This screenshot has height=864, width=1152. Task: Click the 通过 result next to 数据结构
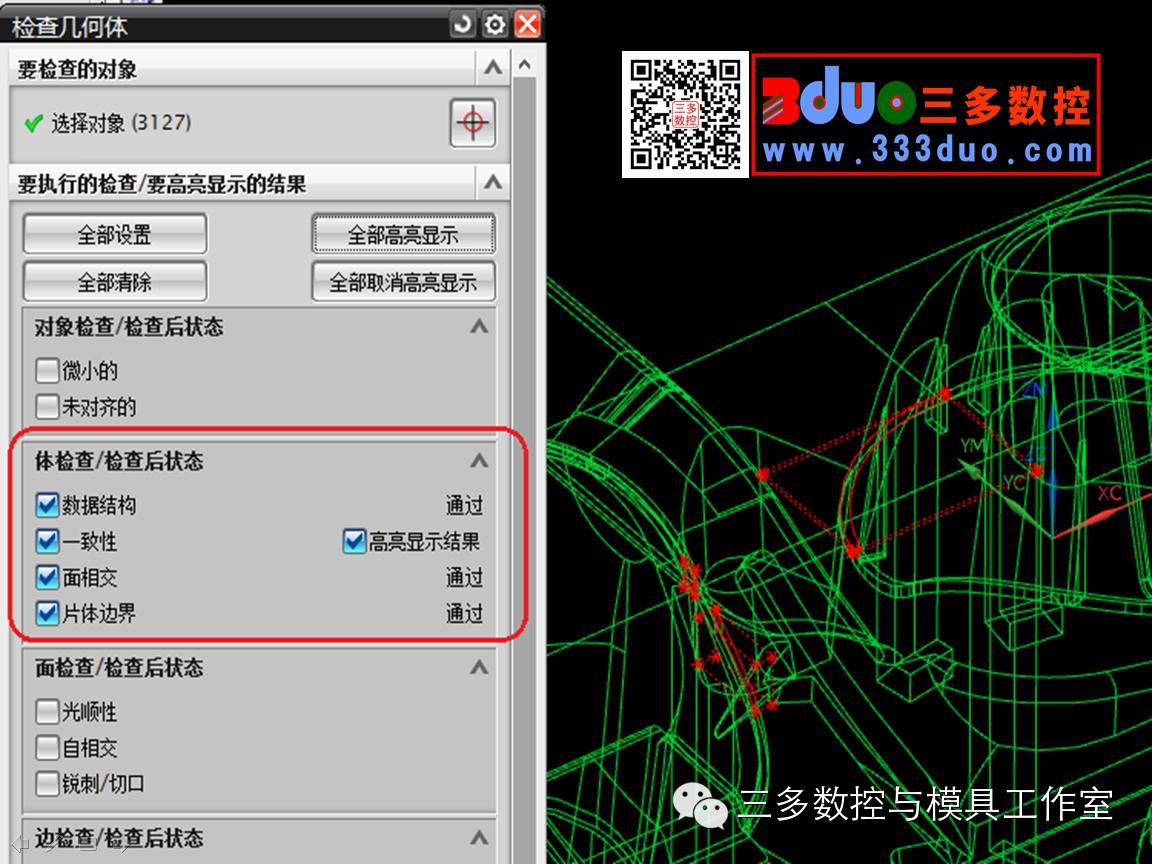(464, 505)
